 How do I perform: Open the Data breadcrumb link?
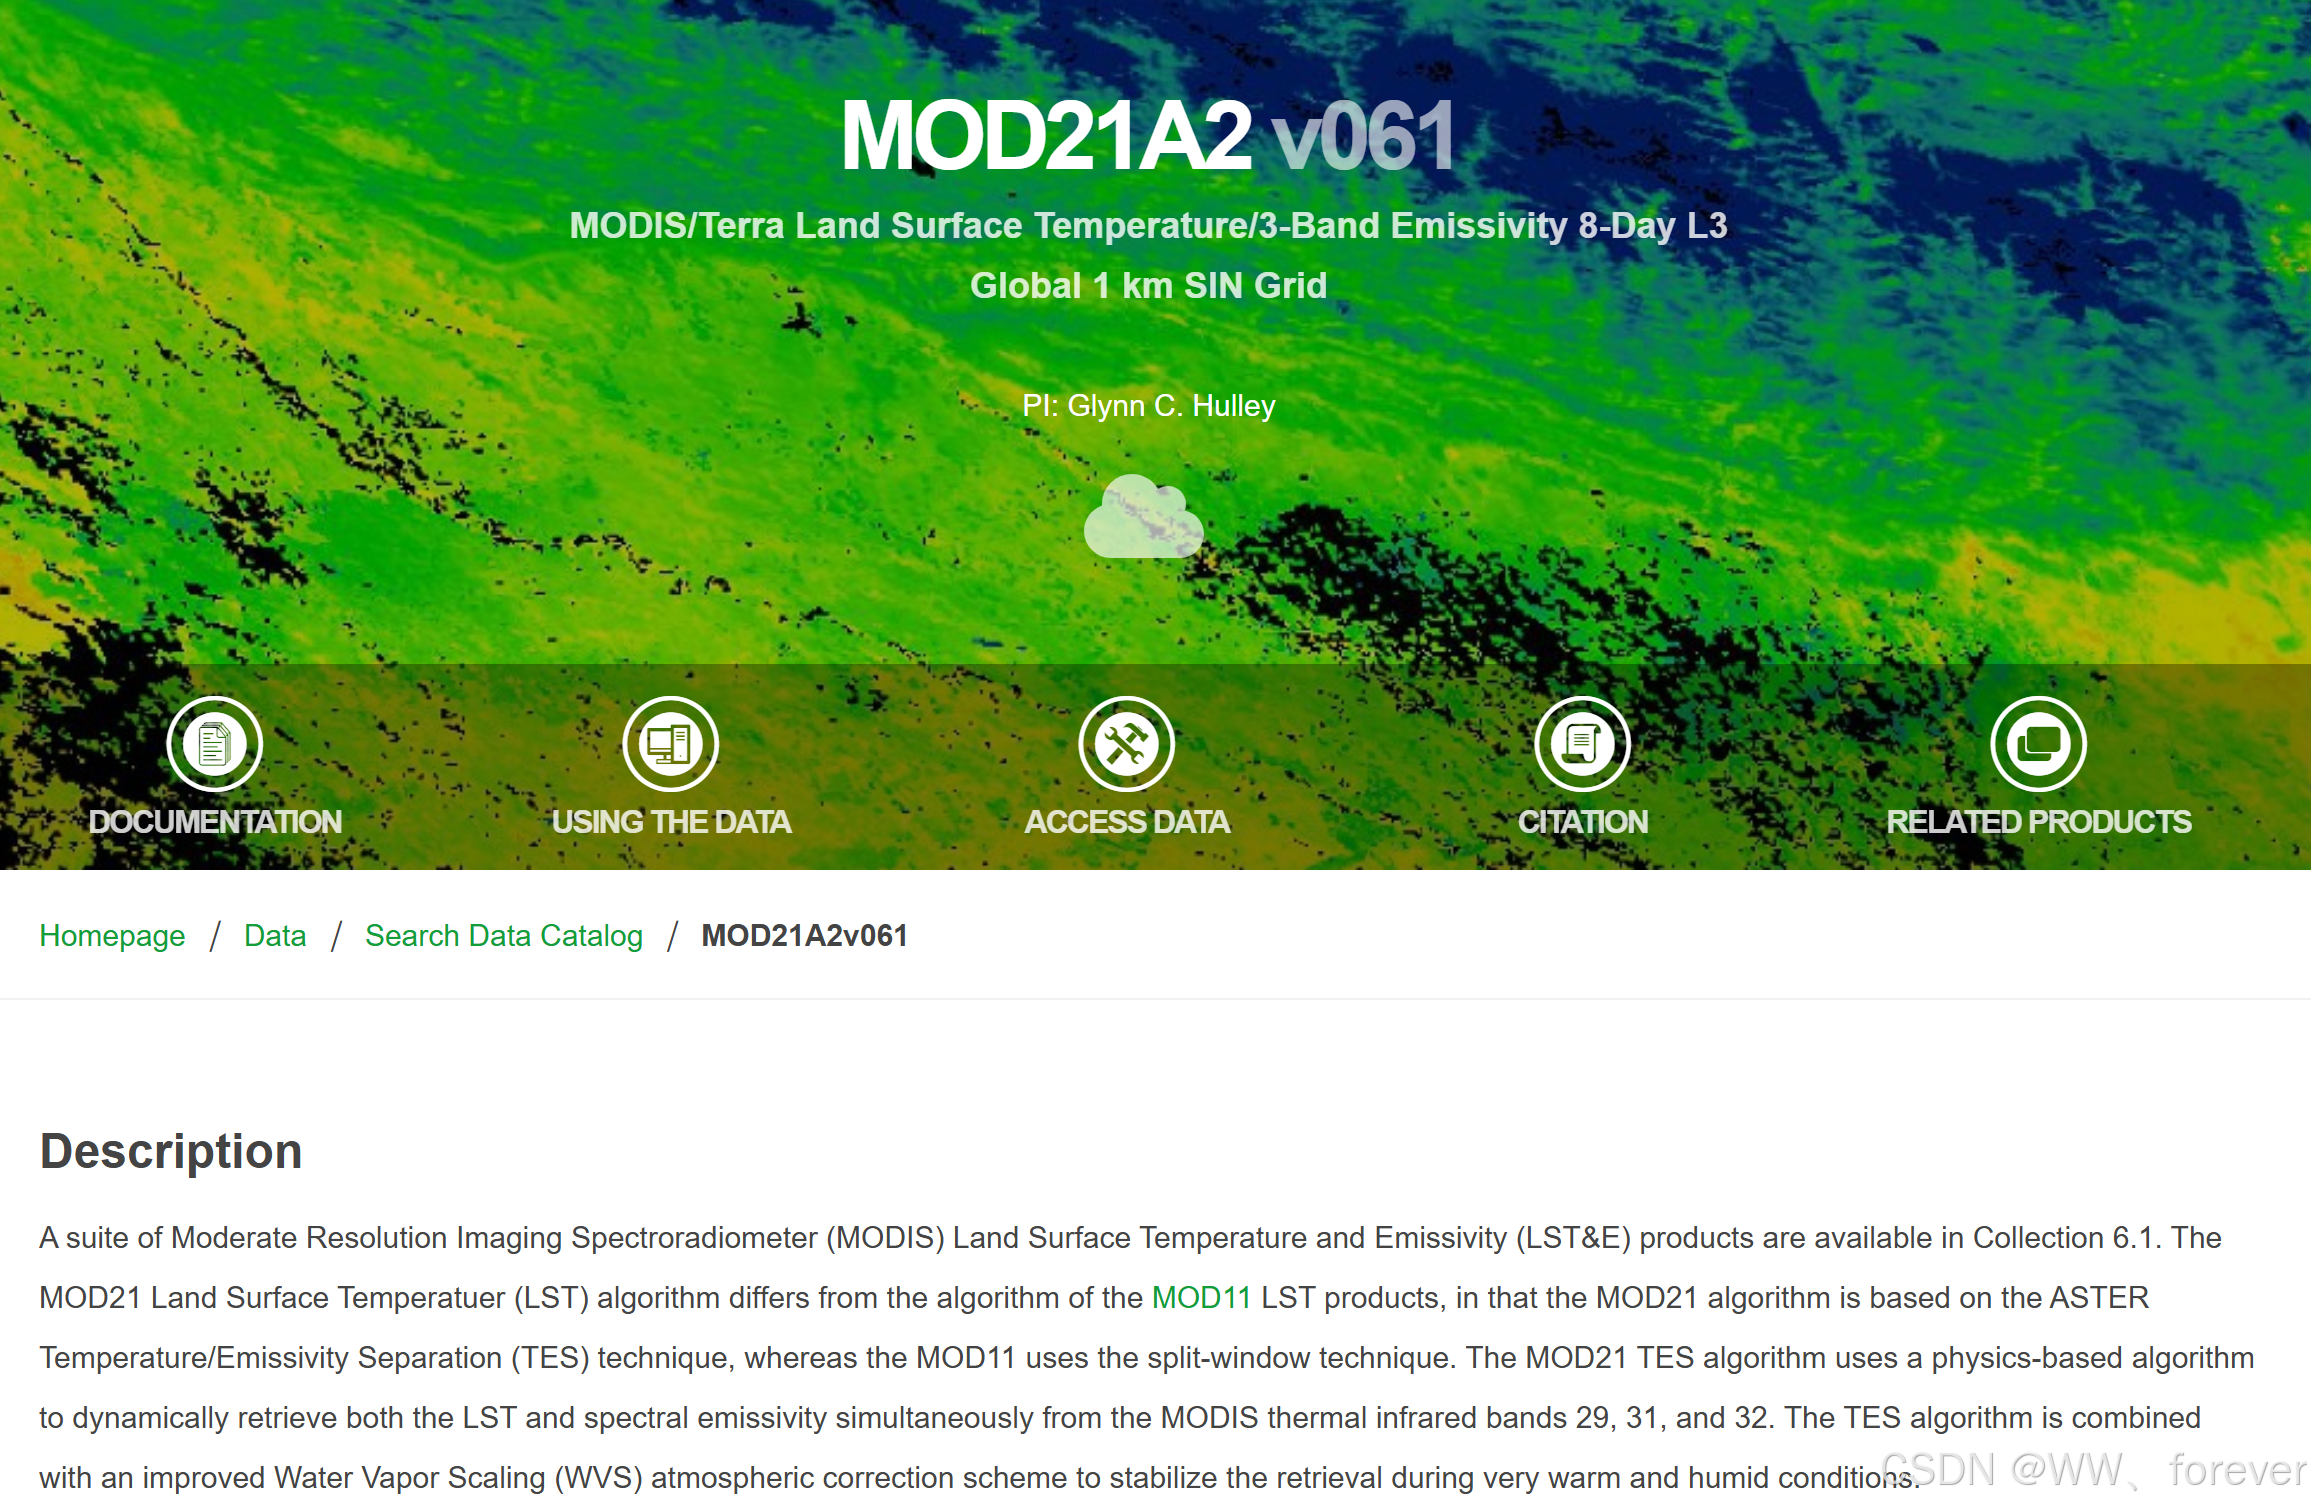tap(275, 936)
